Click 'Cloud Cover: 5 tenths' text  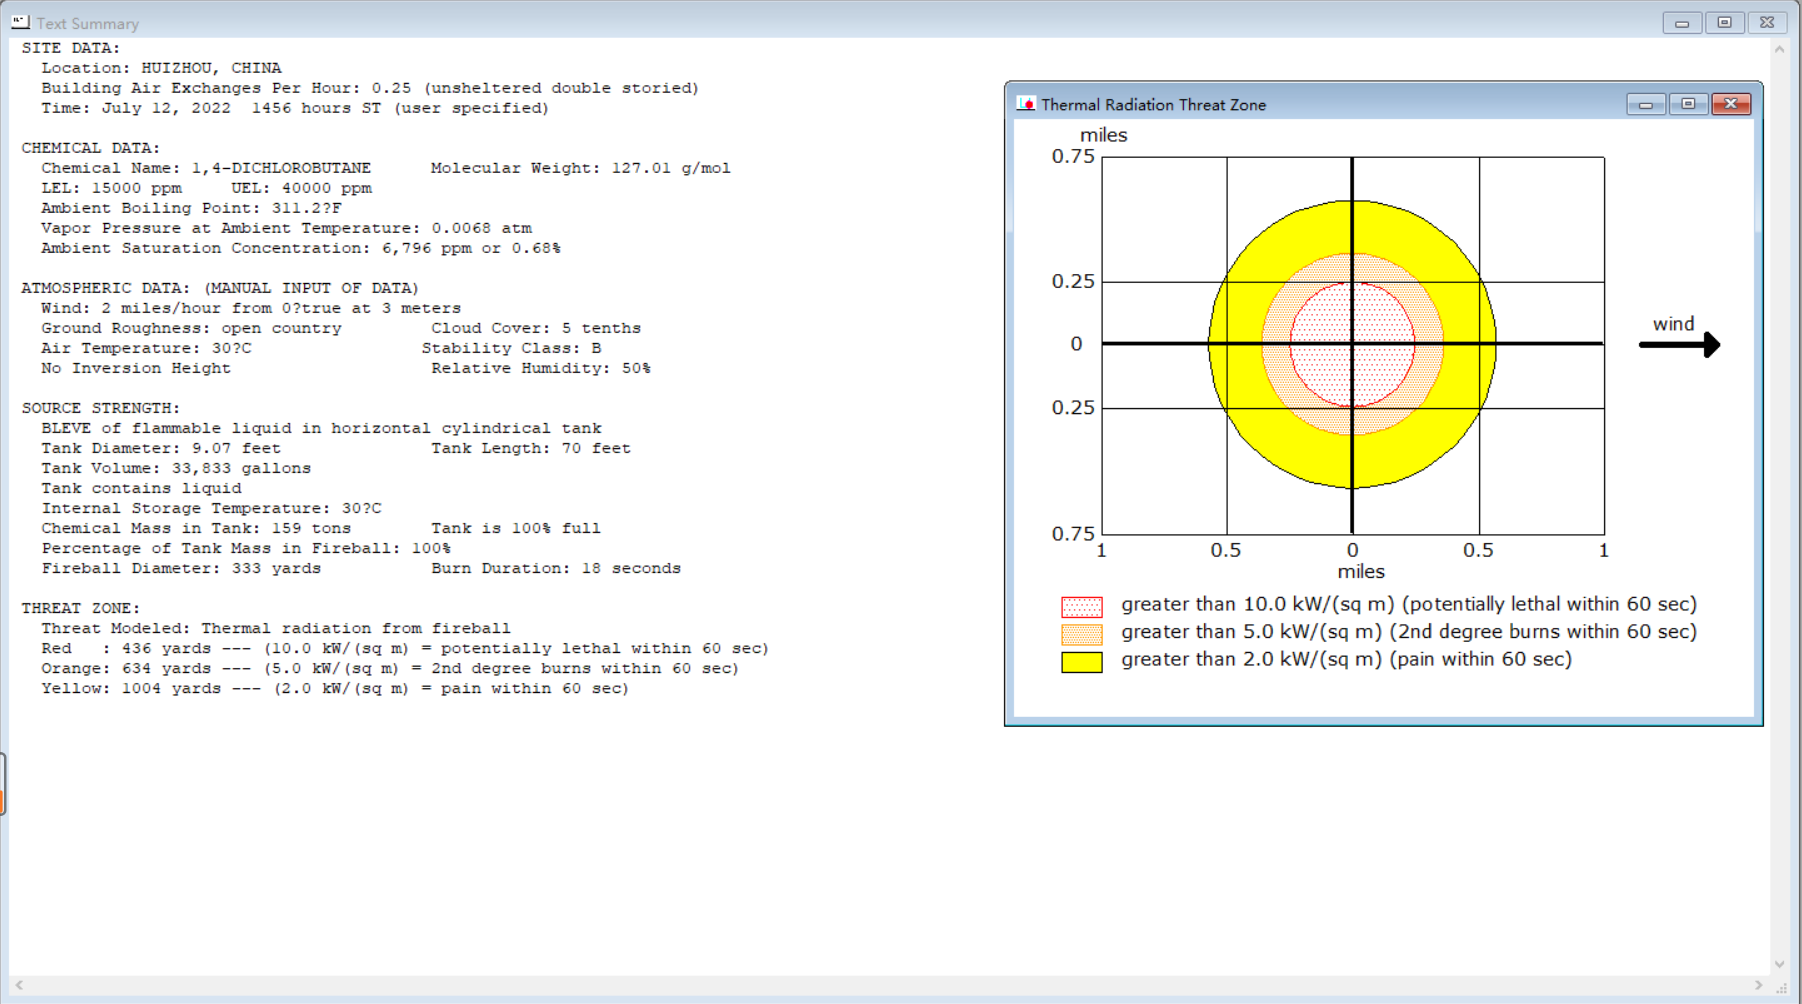536,328
